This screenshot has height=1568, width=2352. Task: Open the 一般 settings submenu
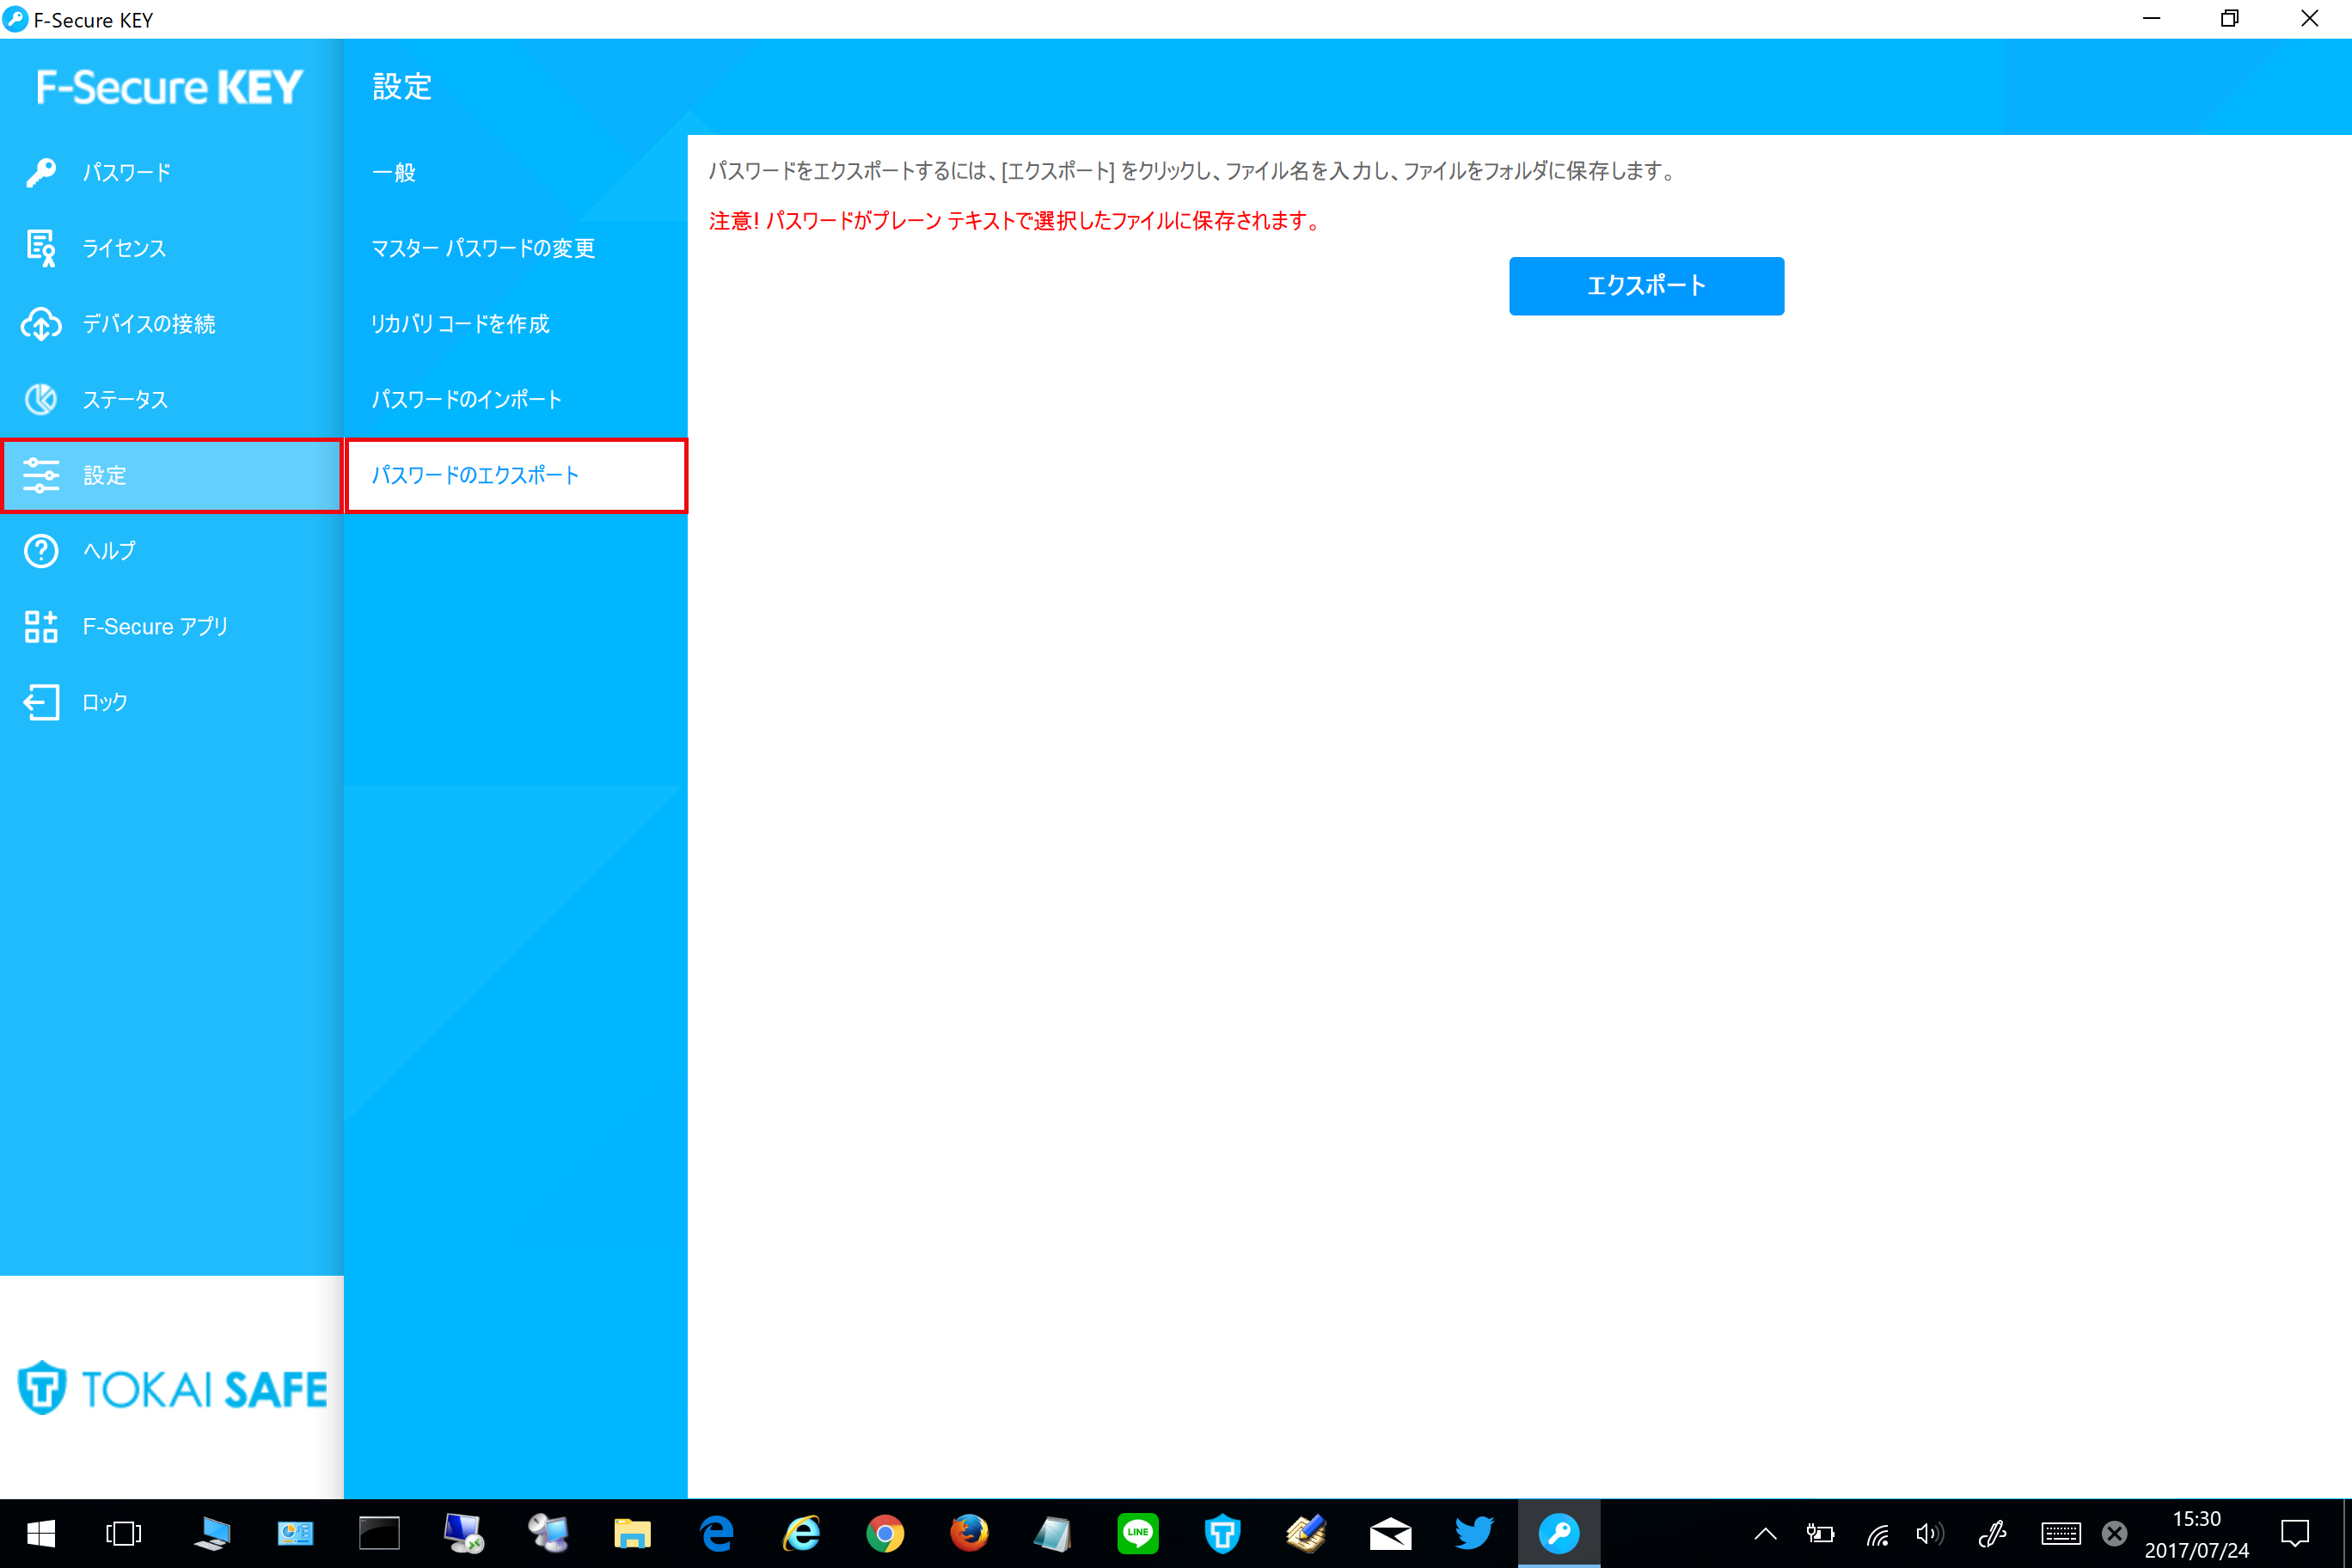[x=394, y=172]
